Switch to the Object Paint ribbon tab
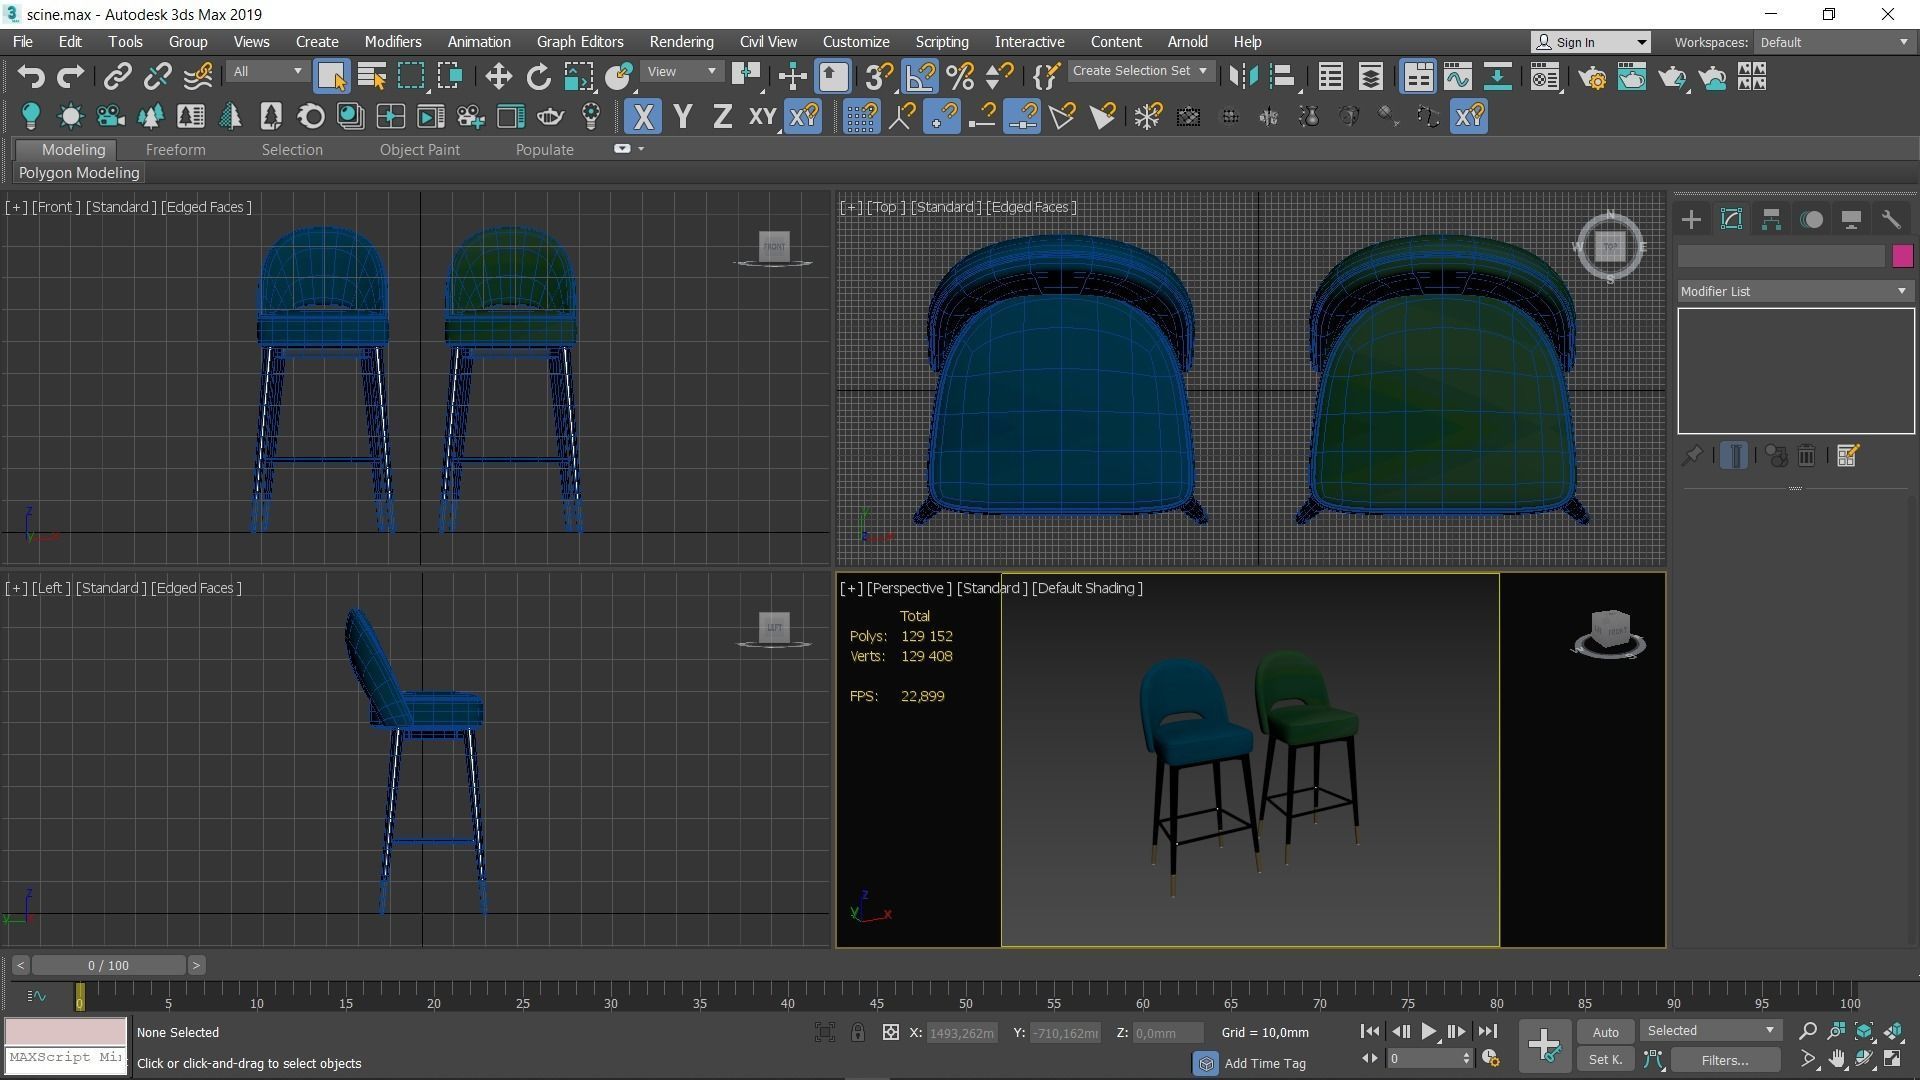 point(419,150)
